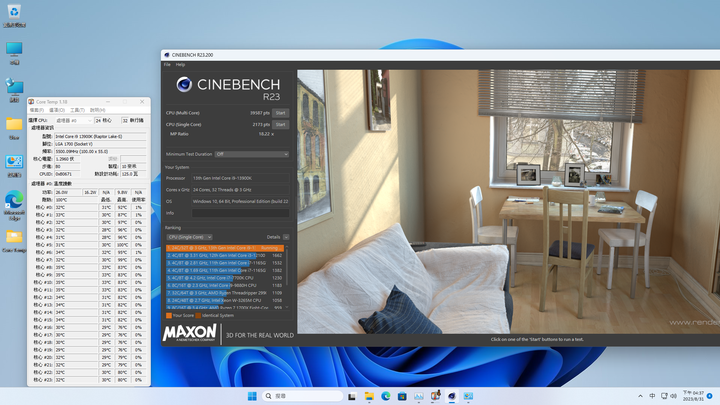Select the Core Temp folder desktop icon

pos(14,241)
